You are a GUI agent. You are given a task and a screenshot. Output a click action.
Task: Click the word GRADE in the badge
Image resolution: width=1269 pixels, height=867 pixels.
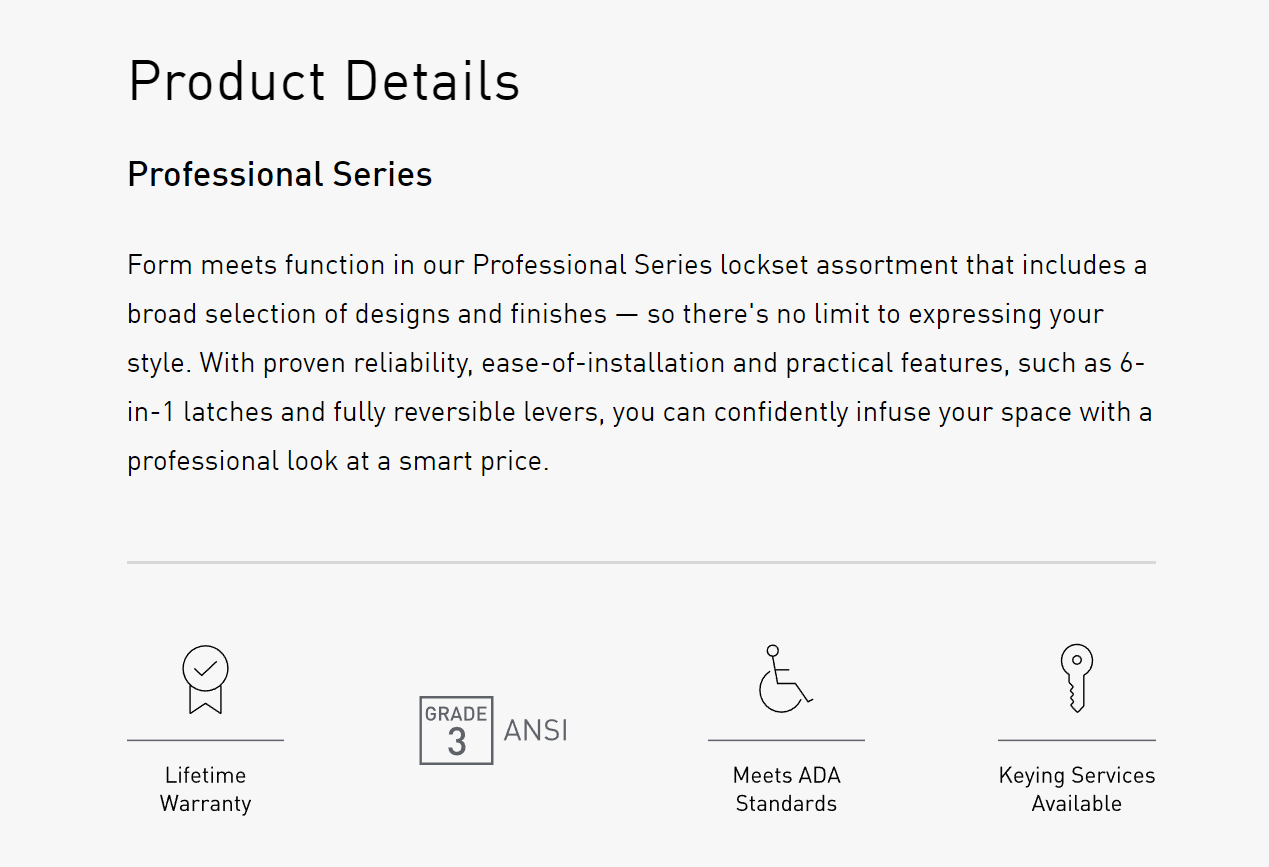(456, 714)
